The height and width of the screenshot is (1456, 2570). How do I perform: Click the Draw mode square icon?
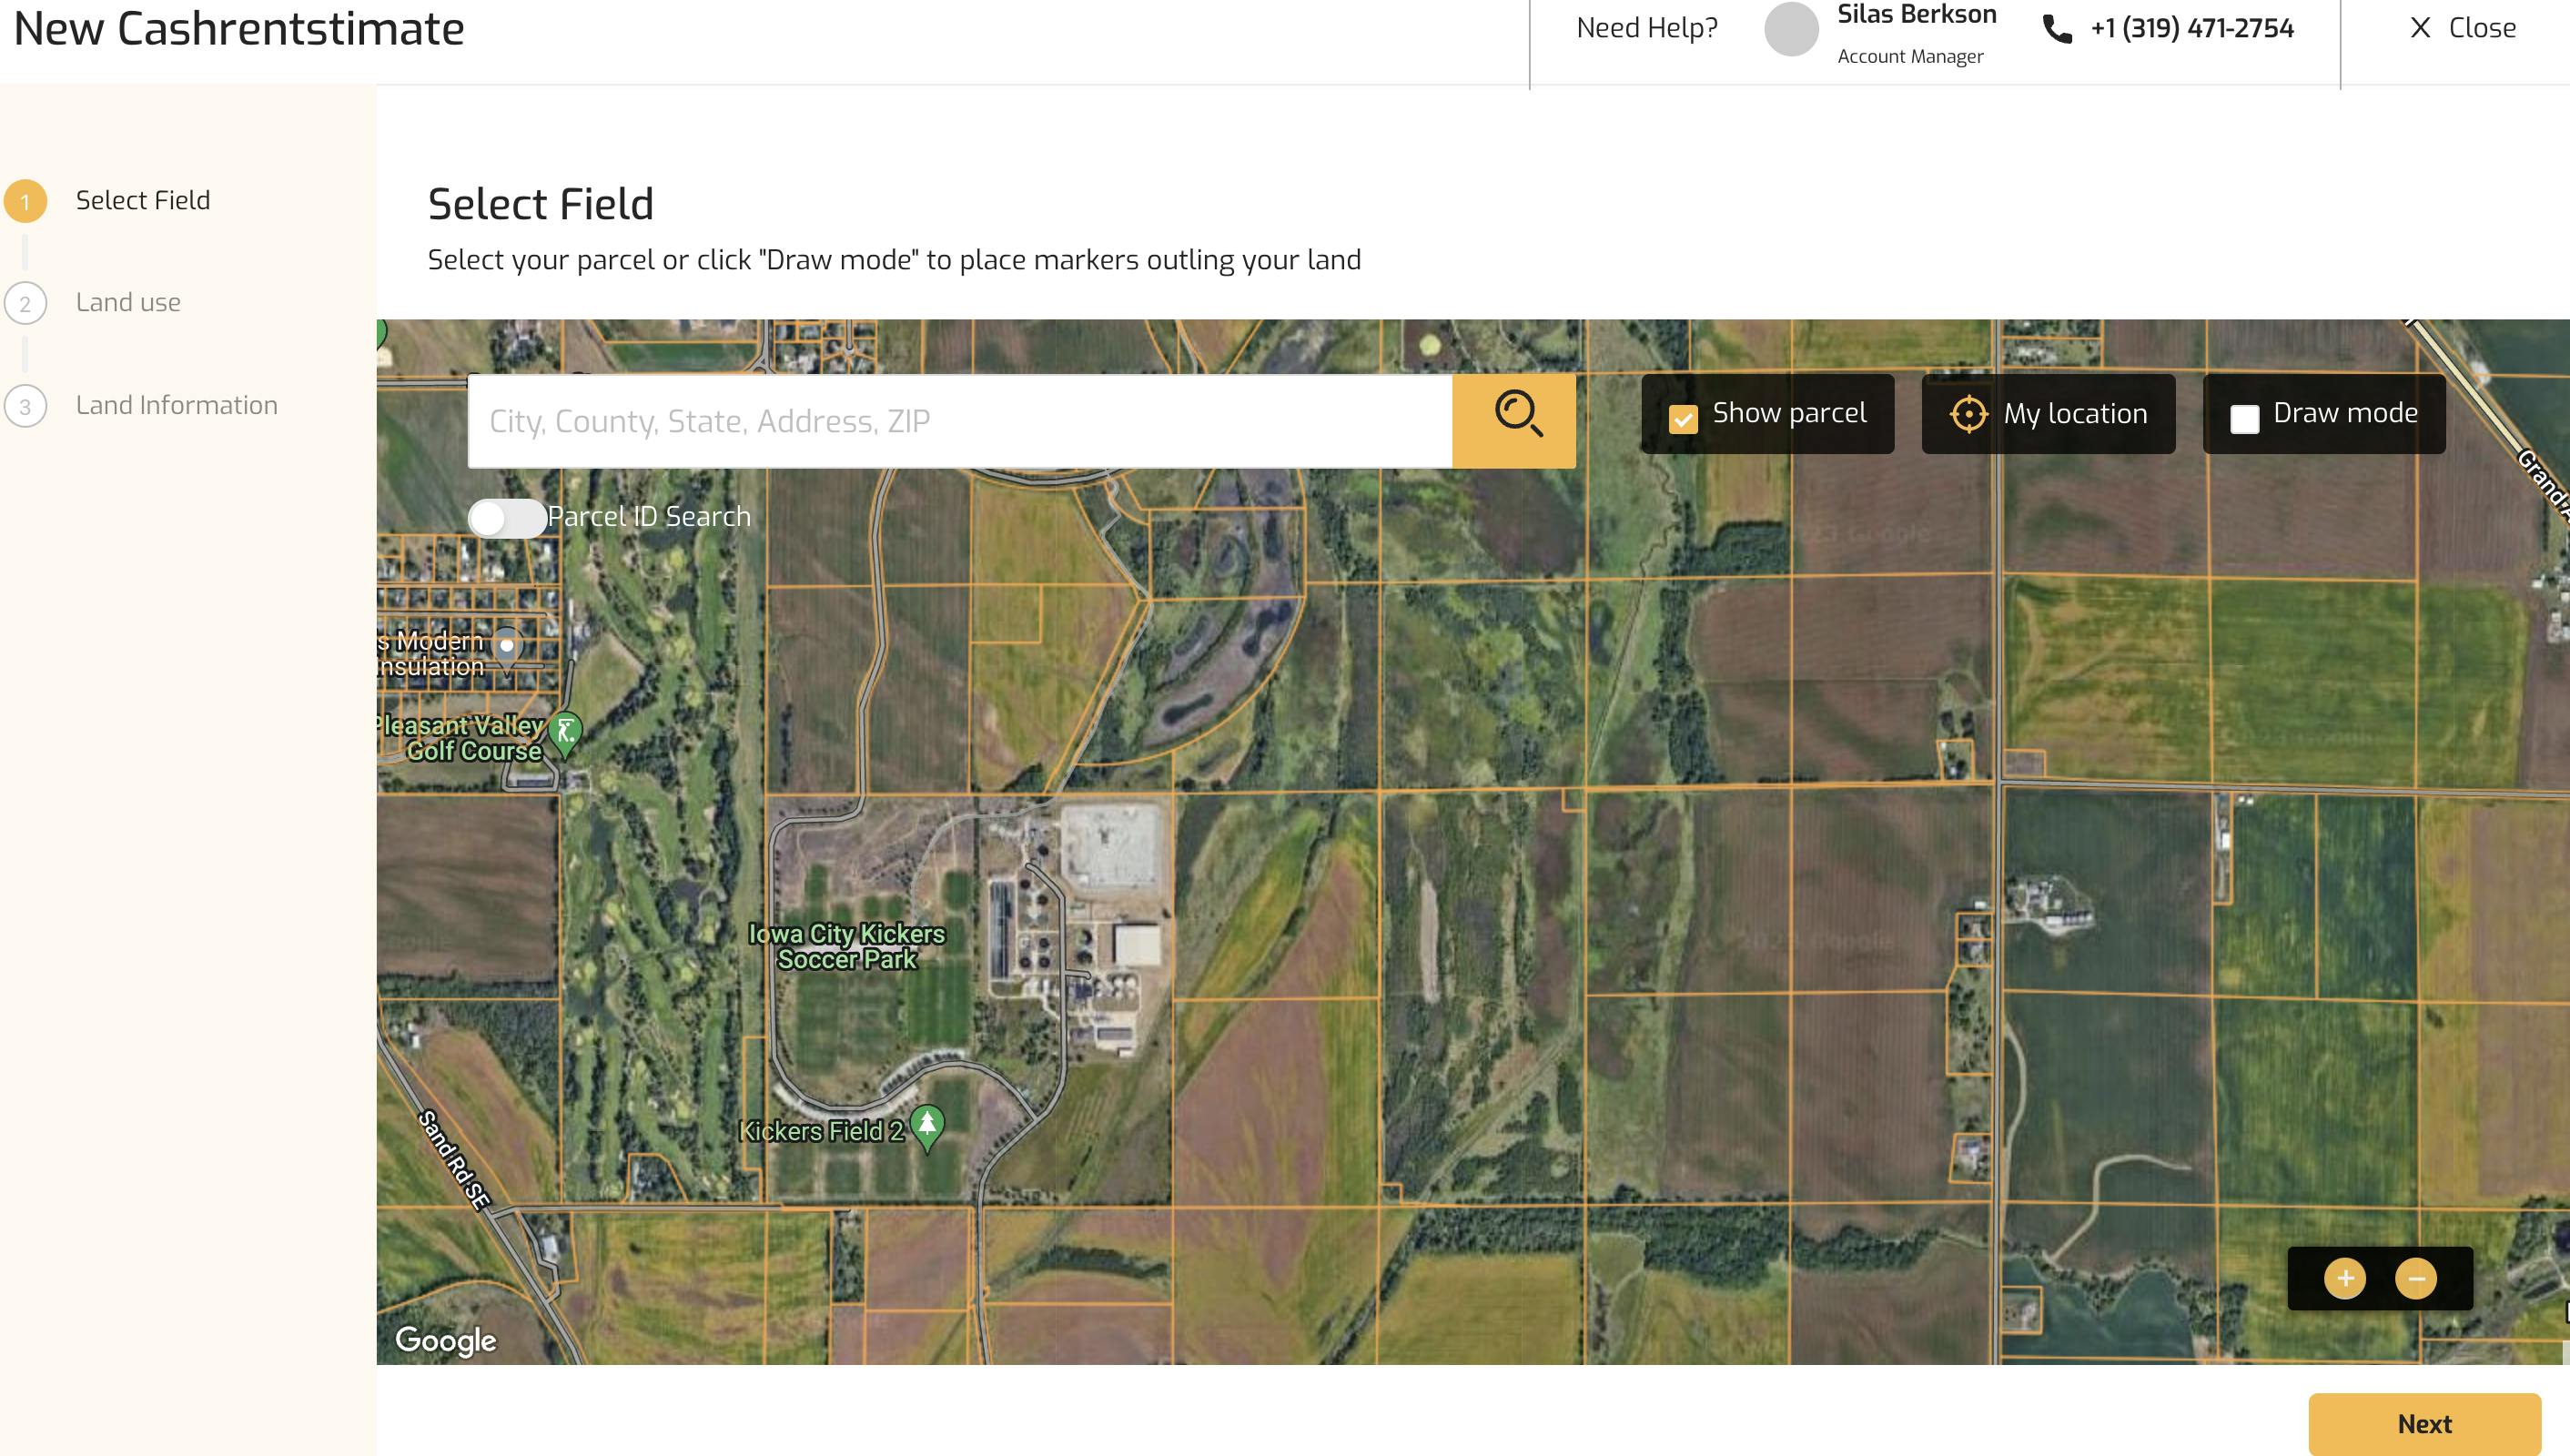(2245, 413)
